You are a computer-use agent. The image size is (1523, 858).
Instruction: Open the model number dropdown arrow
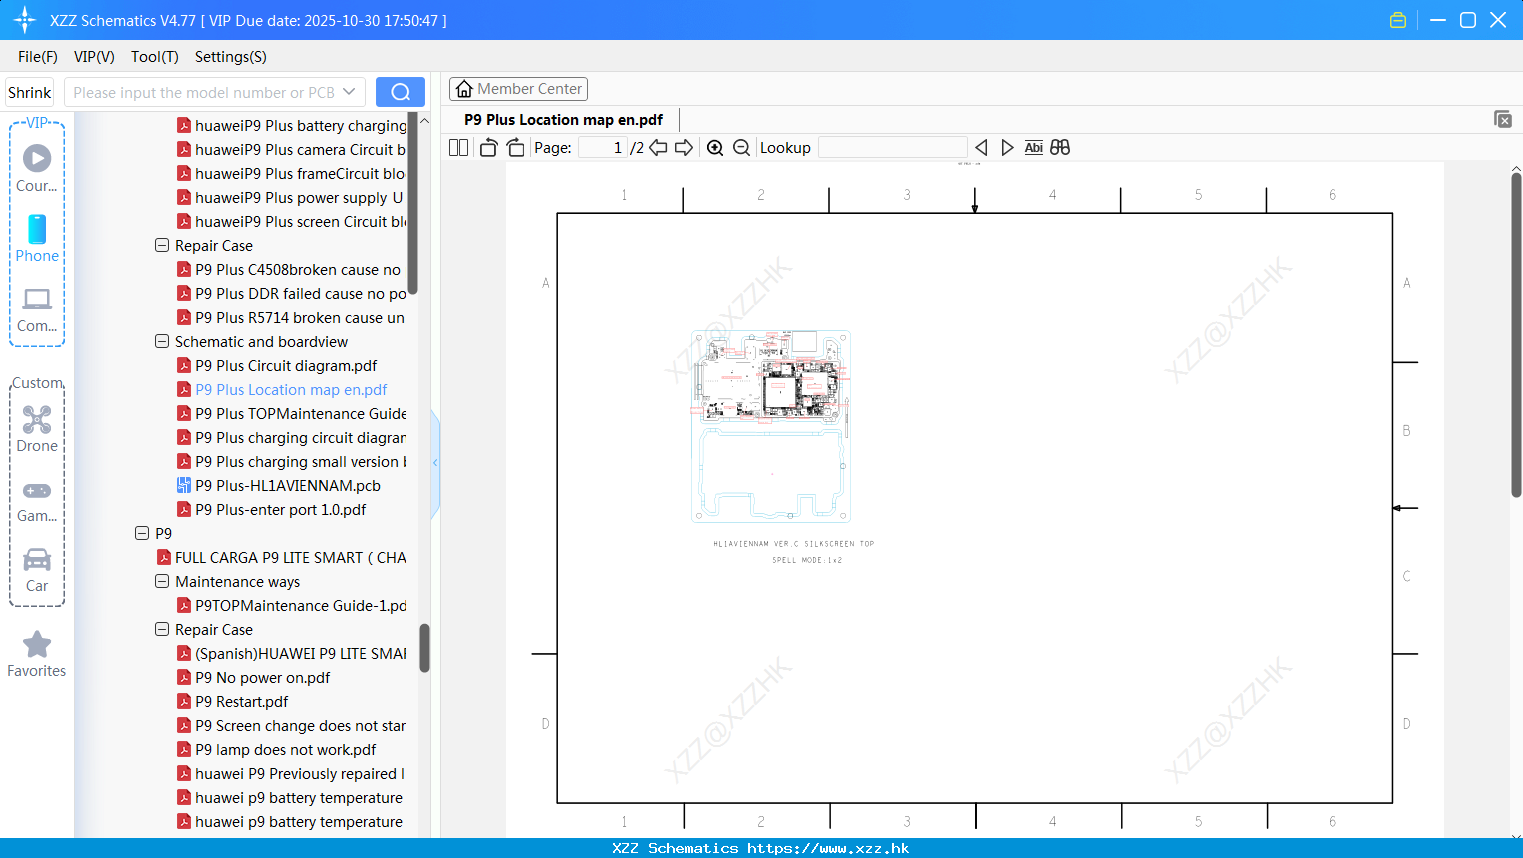pos(349,92)
